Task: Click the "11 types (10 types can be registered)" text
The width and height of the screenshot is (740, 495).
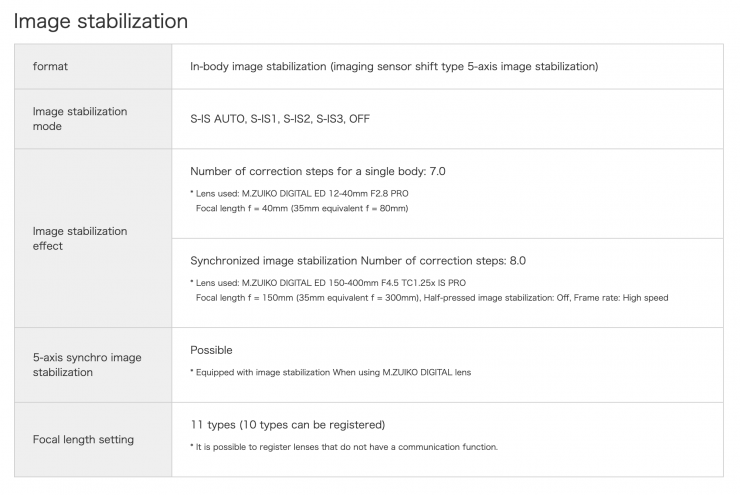Action: click(287, 425)
